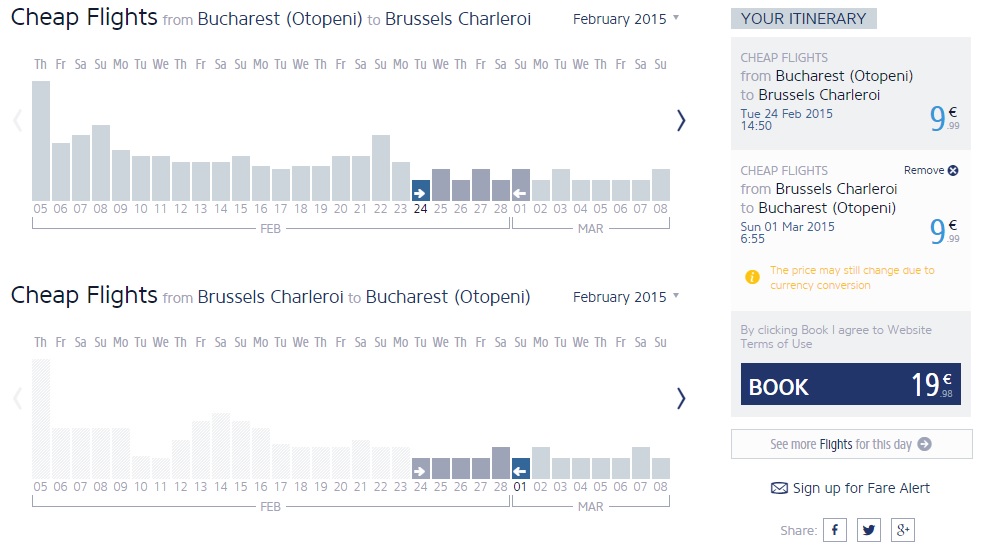Viewport: 988px width, 545px height.
Task: Open return month dropdown February 2015
Action: point(626,297)
